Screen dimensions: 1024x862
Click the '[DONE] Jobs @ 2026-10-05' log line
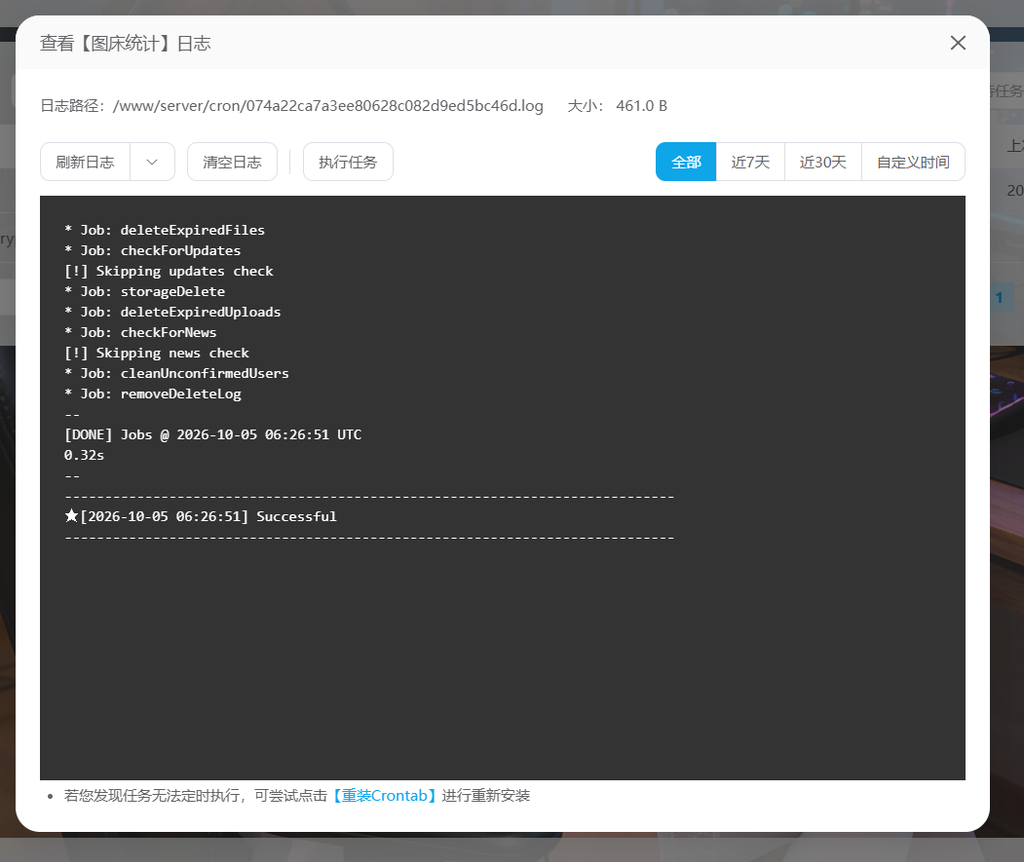point(213,435)
